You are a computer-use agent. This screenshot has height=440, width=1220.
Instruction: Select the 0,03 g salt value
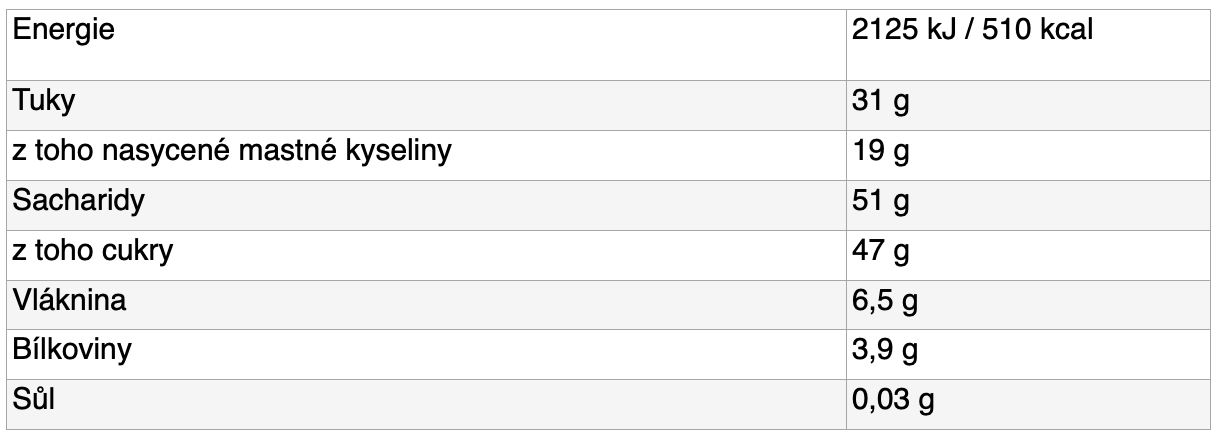click(x=894, y=399)
